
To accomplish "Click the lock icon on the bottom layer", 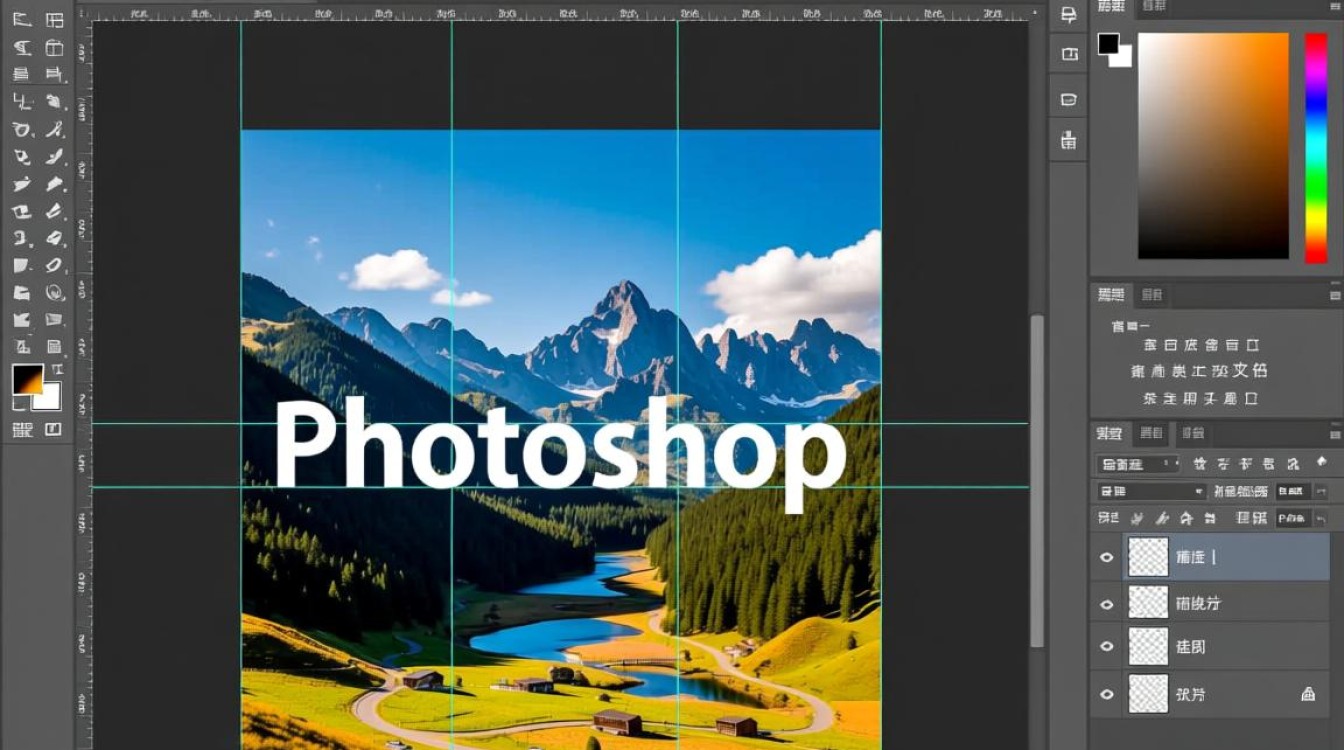I will [x=1307, y=693].
